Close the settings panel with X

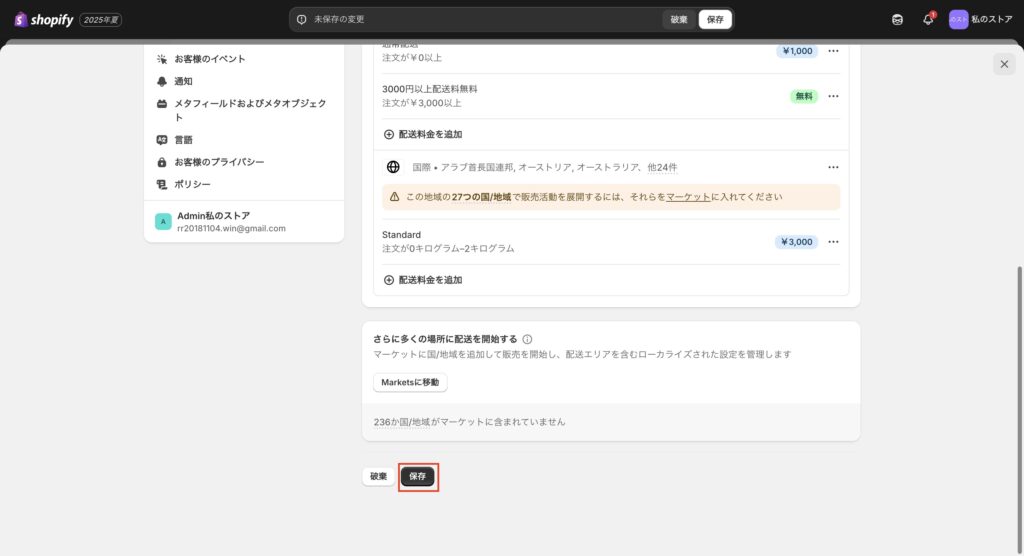point(1004,64)
